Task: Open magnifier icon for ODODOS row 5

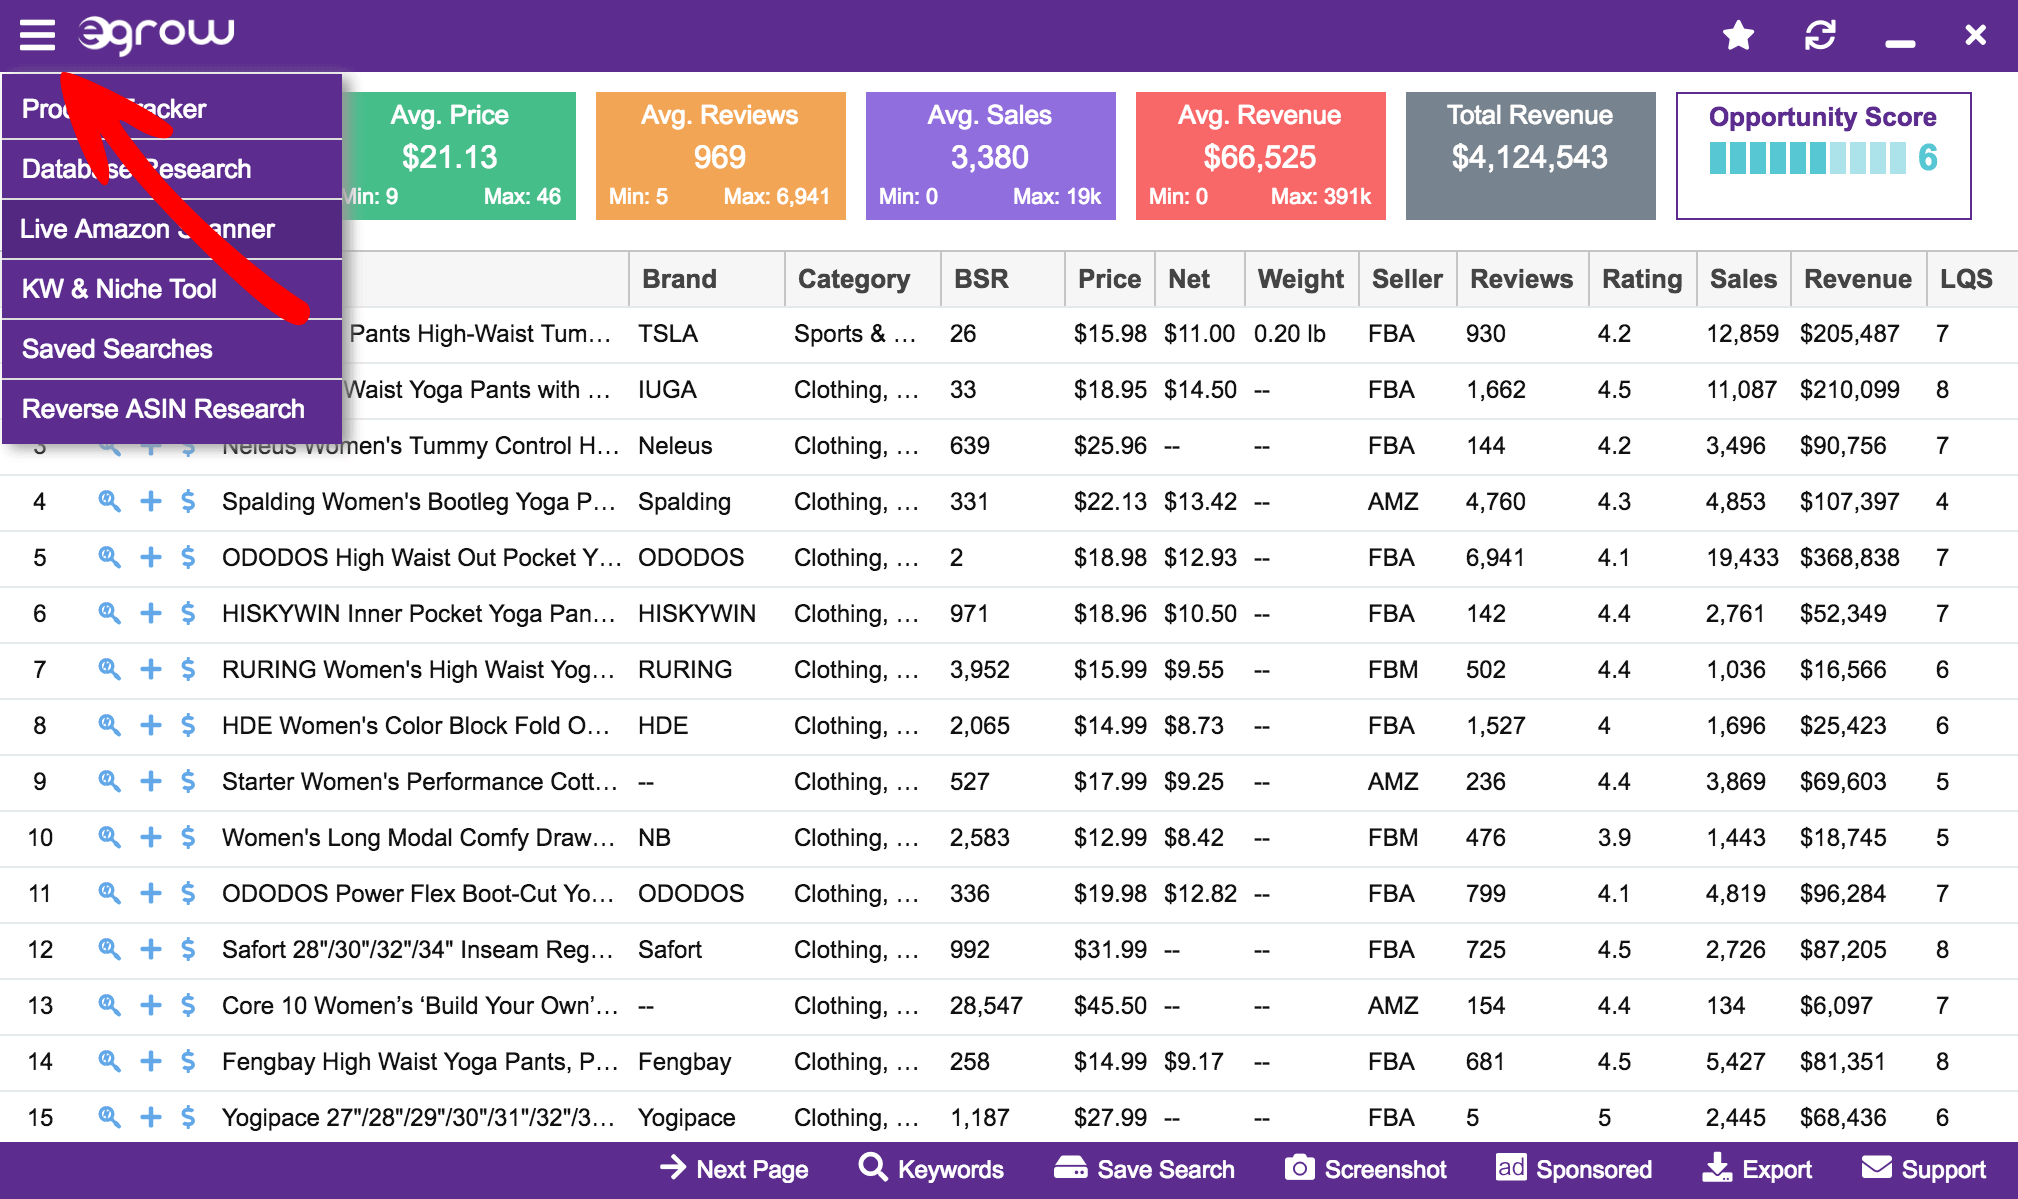Action: (x=109, y=557)
